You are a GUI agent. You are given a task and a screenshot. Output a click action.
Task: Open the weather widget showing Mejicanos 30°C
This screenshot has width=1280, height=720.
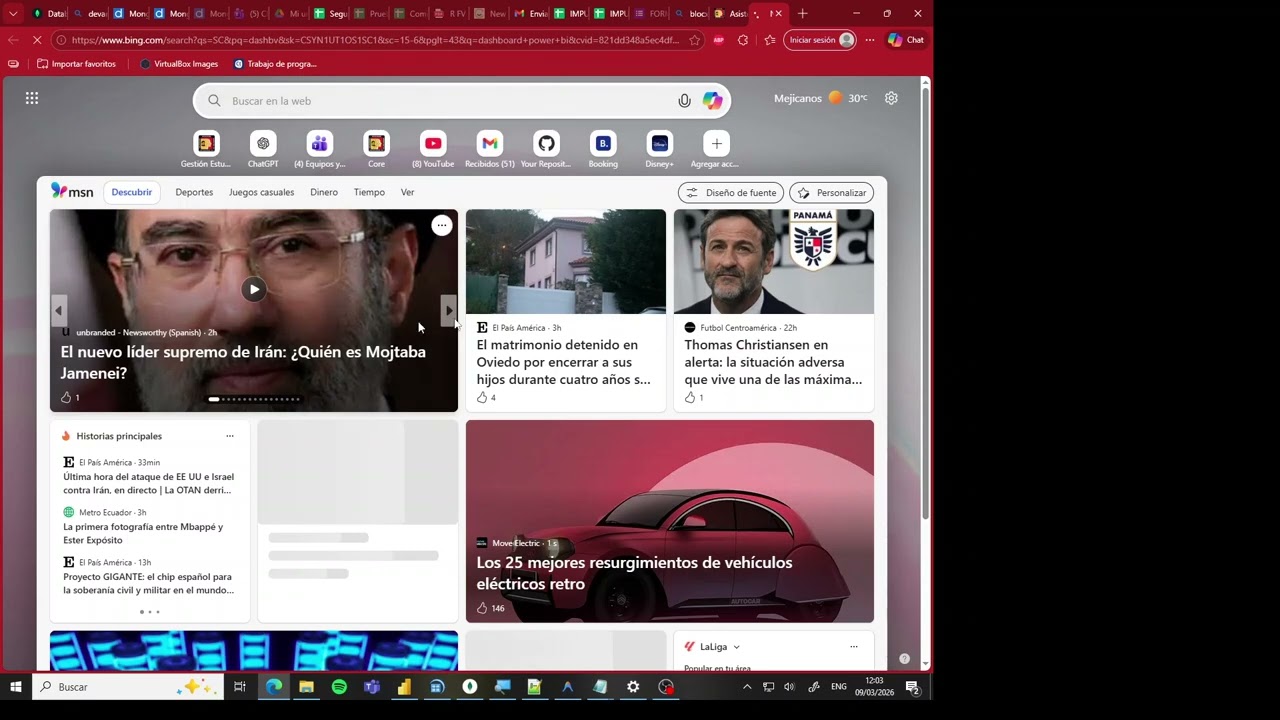coord(820,98)
